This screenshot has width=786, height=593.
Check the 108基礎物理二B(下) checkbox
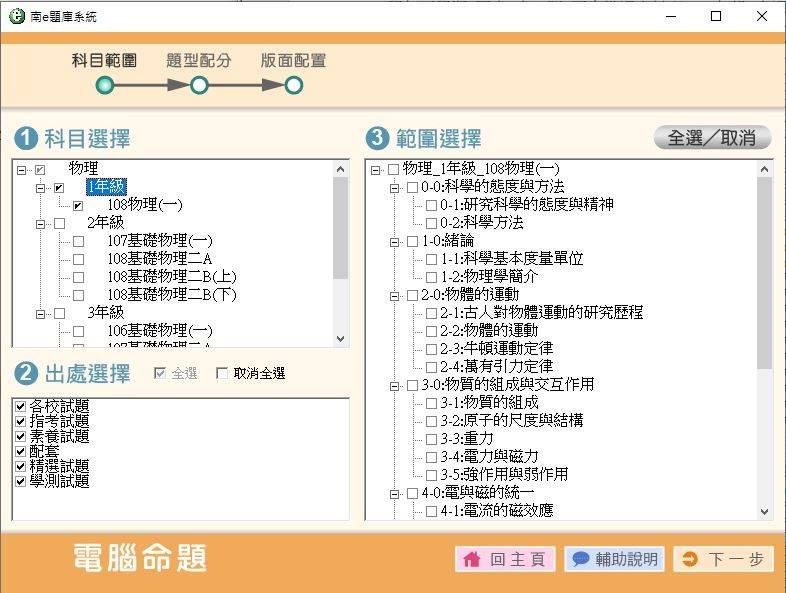tap(78, 296)
